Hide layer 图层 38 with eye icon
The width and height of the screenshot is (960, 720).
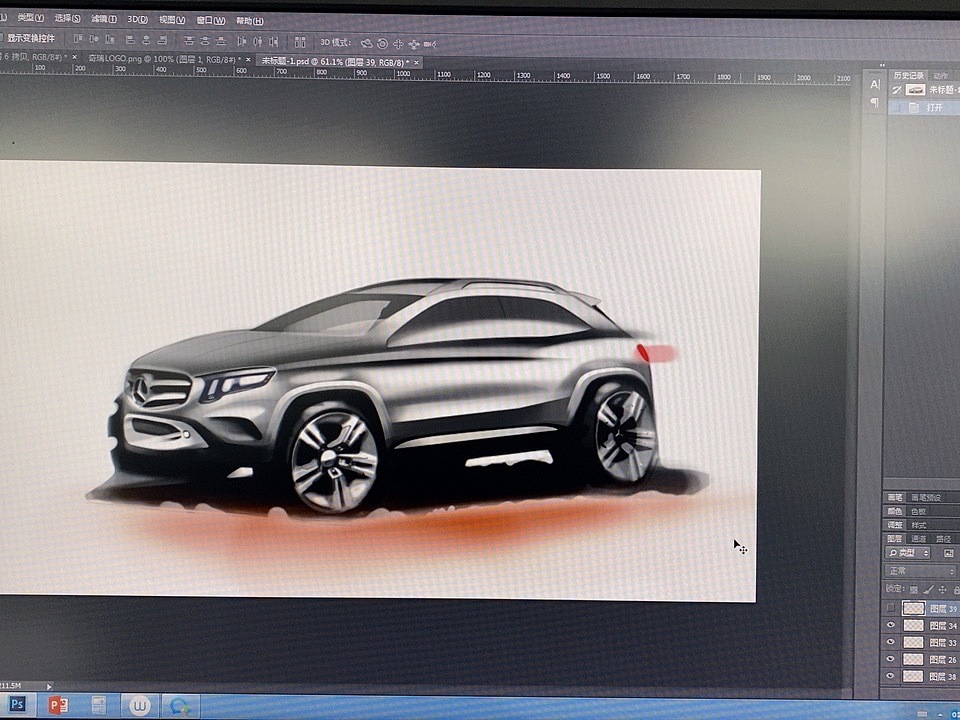coord(891,677)
